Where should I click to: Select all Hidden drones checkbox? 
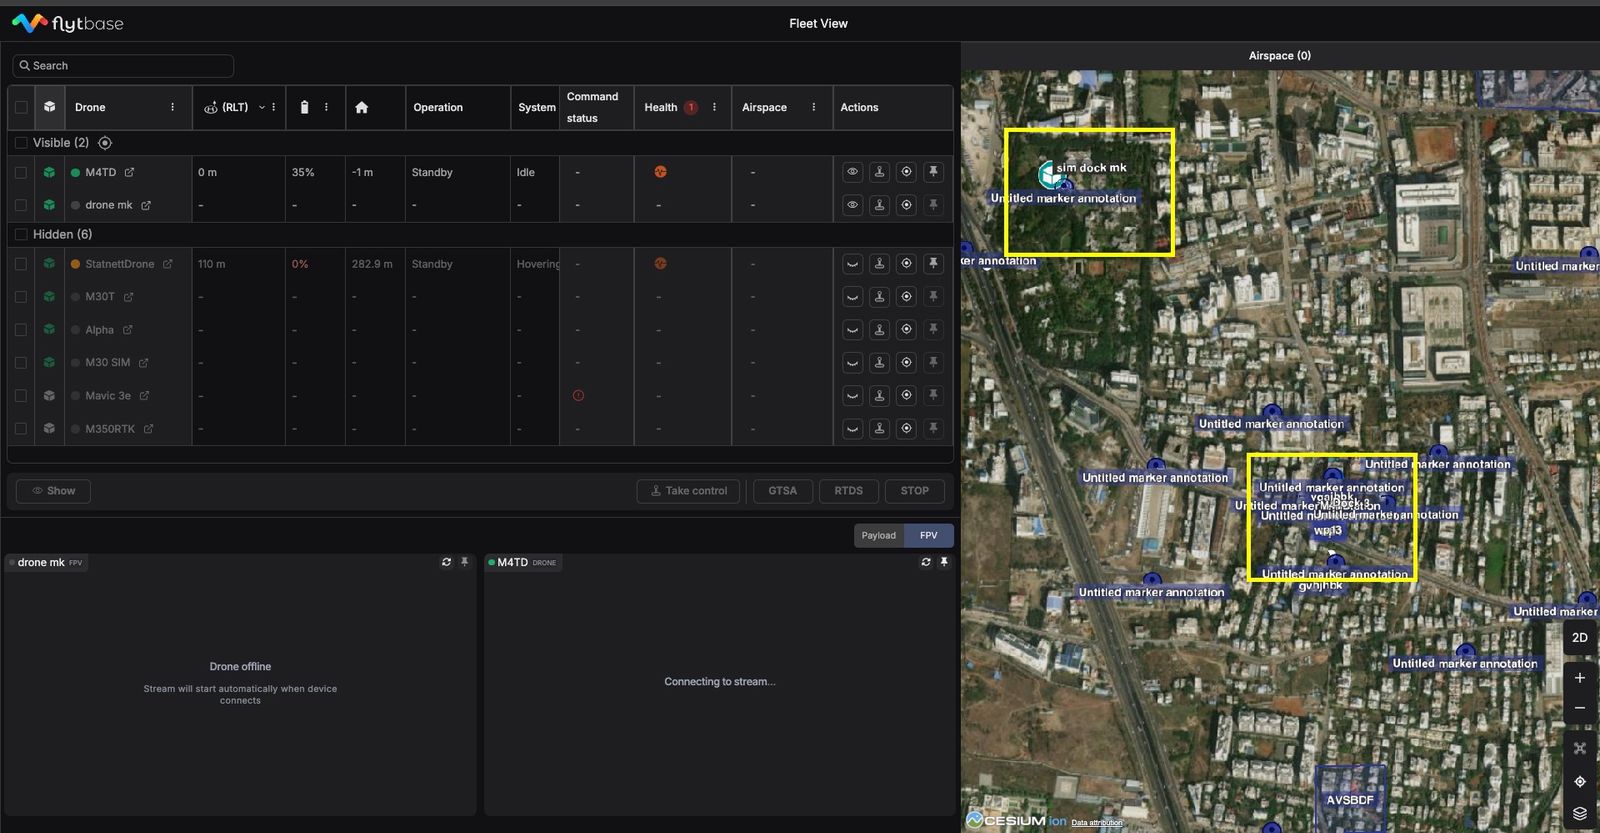click(21, 234)
